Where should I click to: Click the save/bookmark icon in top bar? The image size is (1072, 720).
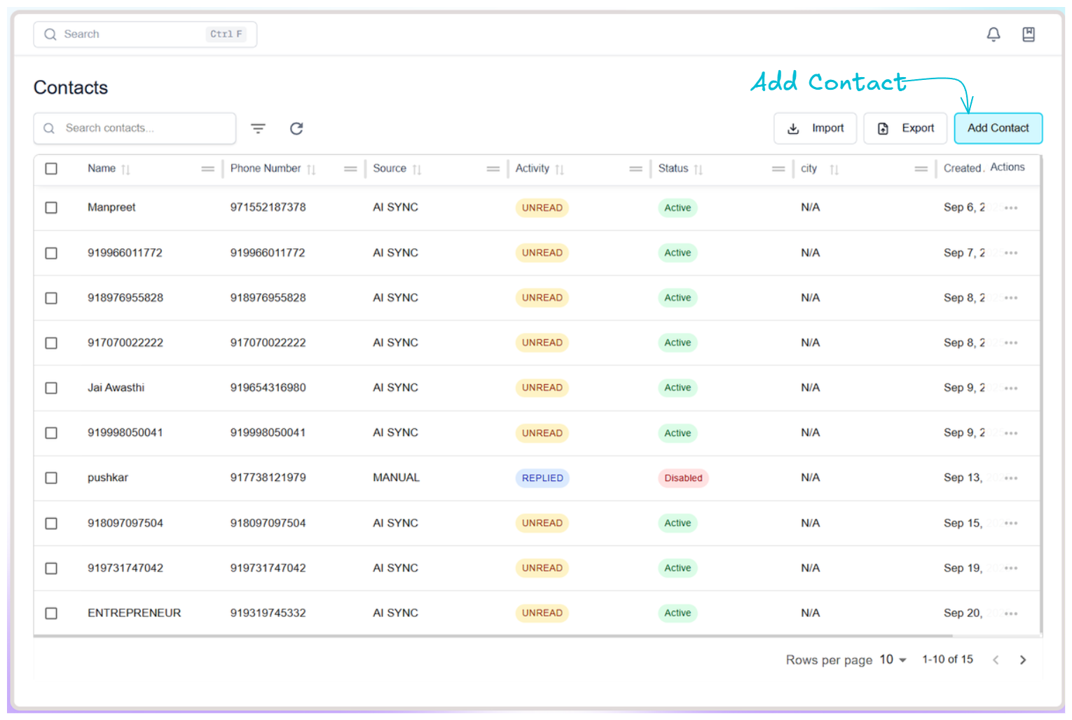pos(1028,34)
